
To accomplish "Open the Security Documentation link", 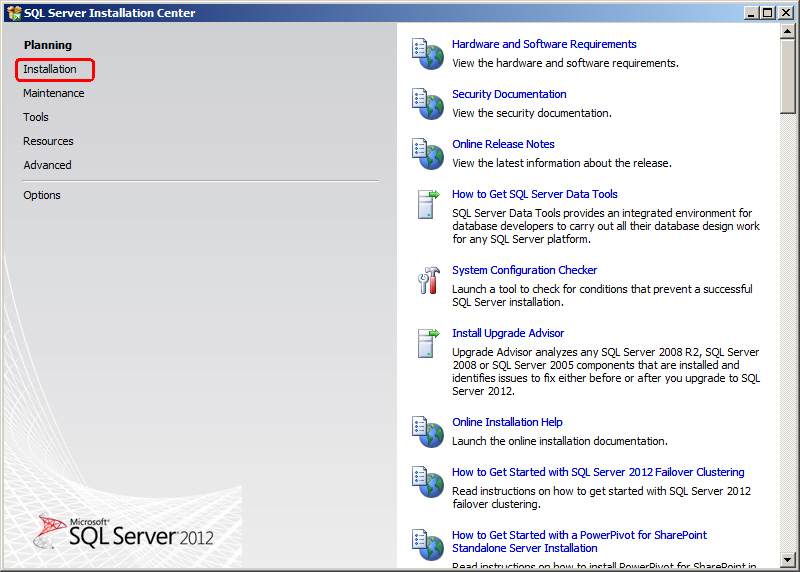I will [x=509, y=94].
